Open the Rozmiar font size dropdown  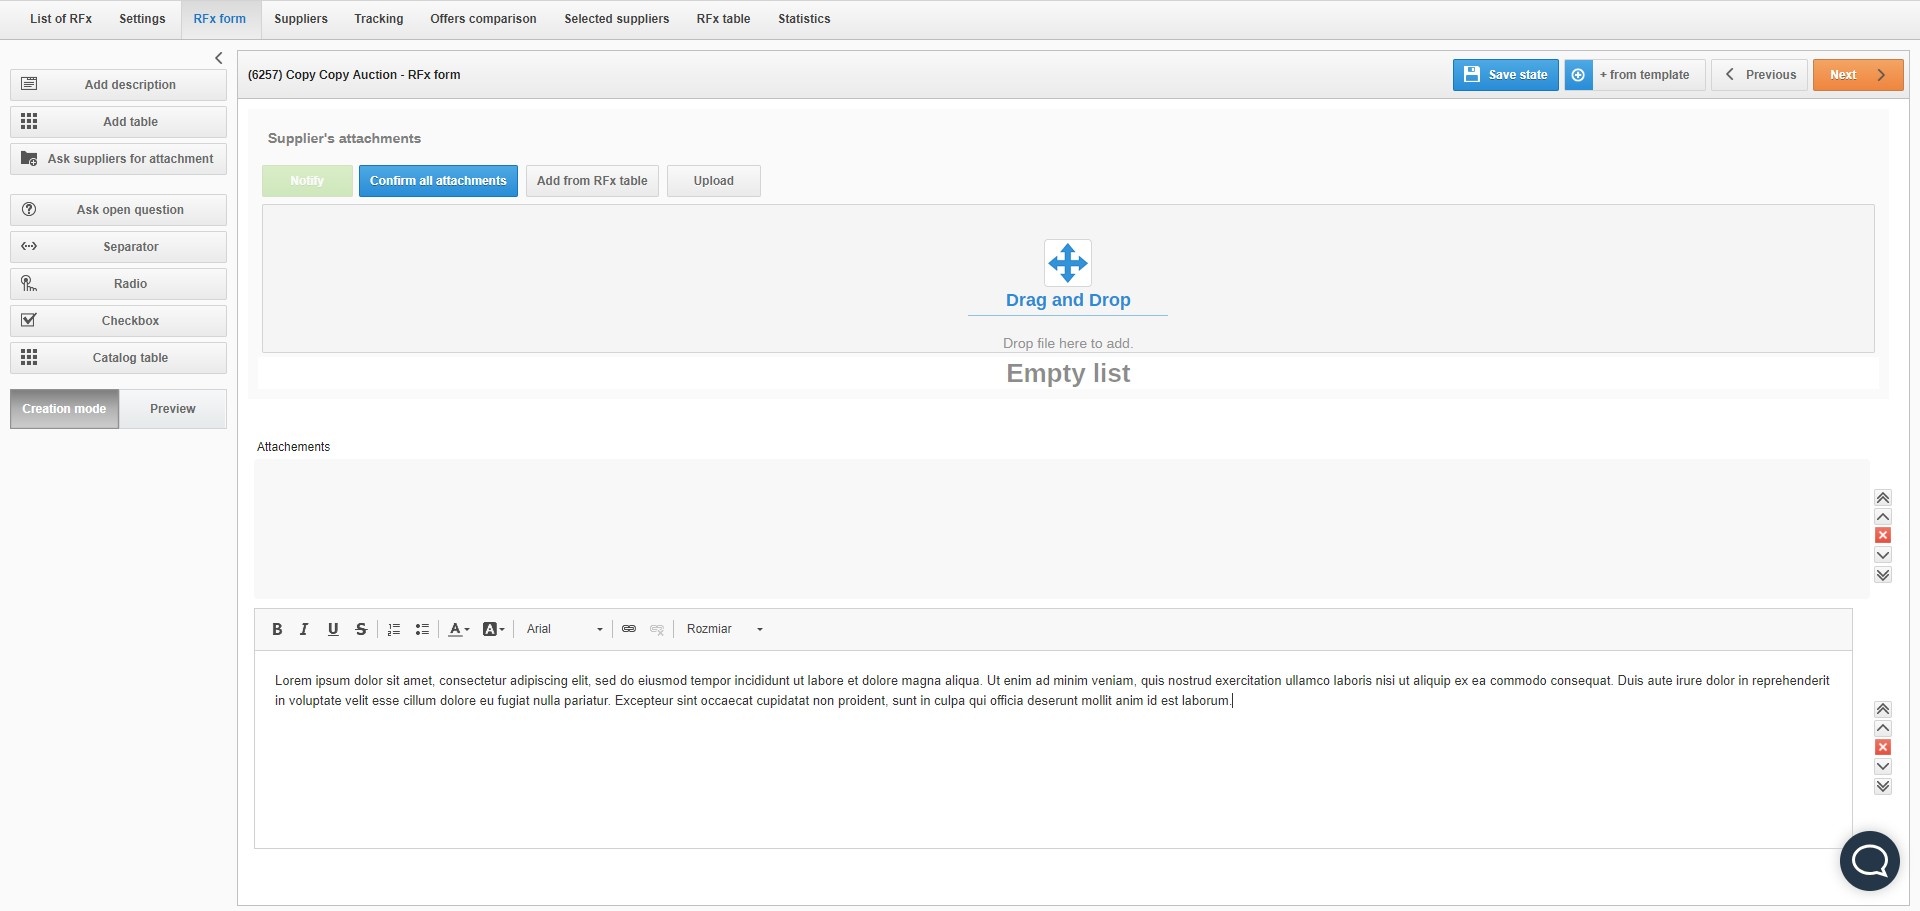click(725, 629)
